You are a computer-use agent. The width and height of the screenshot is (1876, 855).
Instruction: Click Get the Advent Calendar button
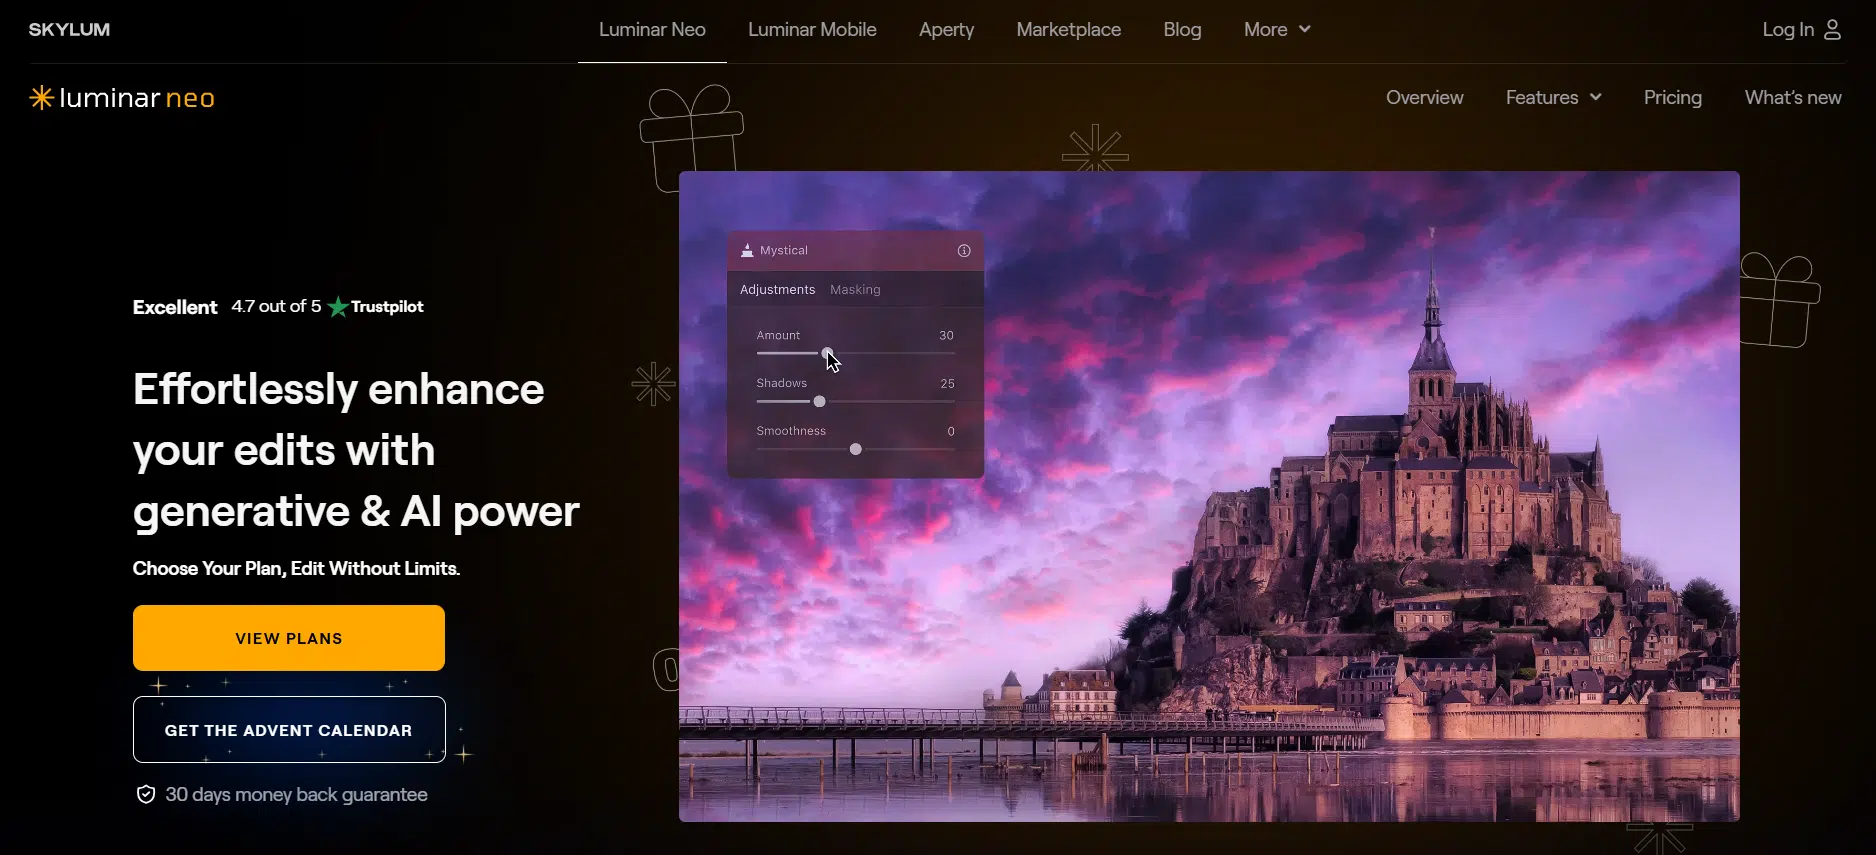(289, 730)
